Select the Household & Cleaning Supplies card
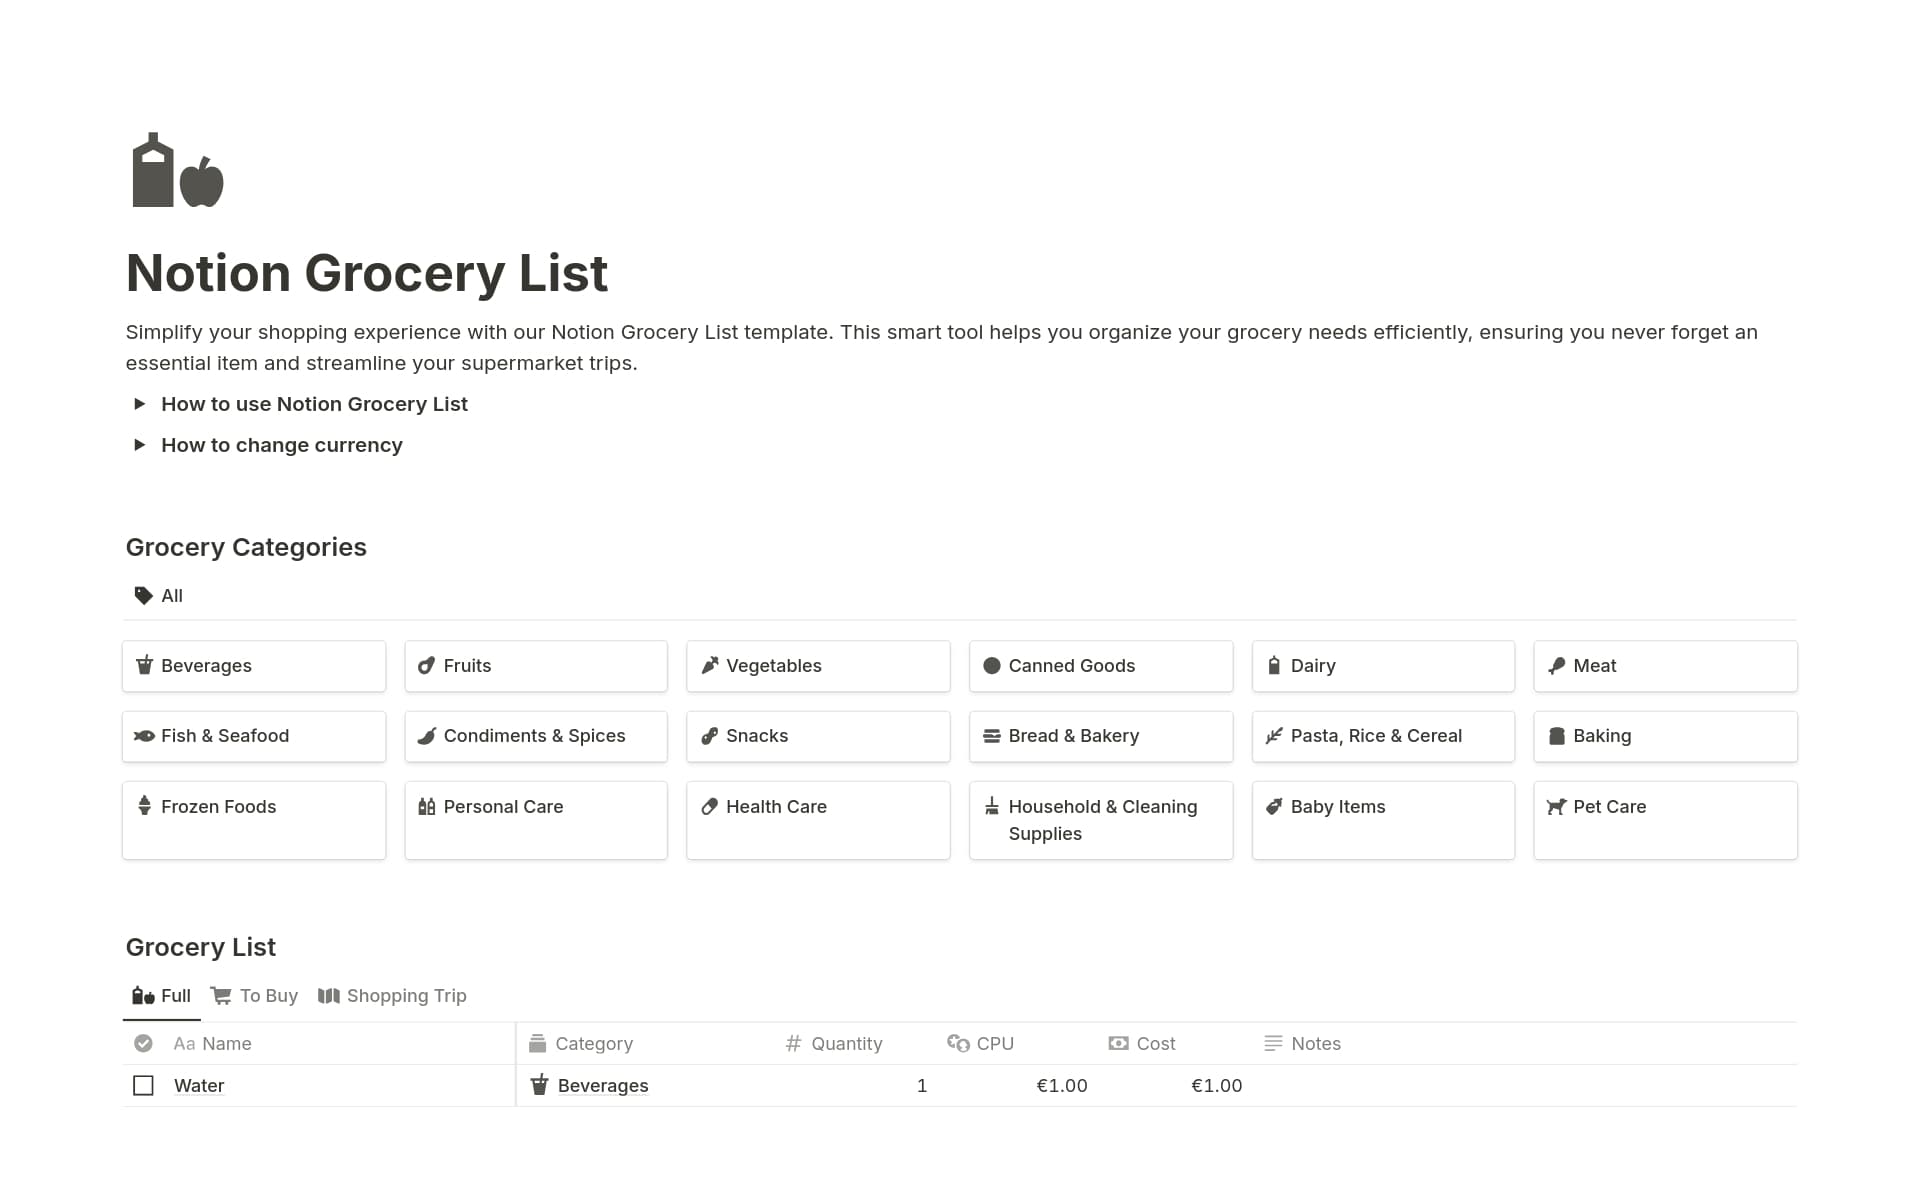1920x1199 pixels. [x=1100, y=820]
